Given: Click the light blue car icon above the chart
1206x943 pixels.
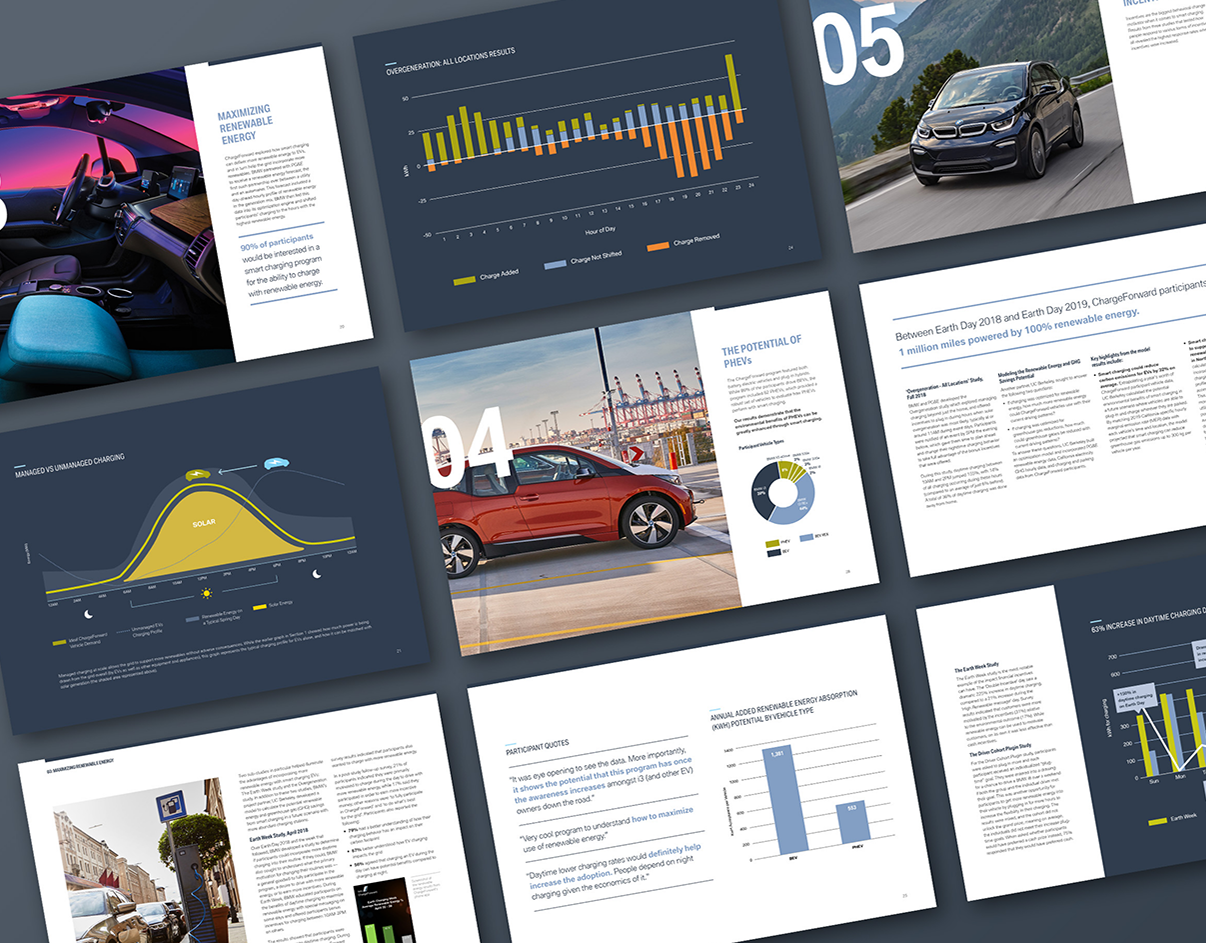Looking at the screenshot, I should (275, 463).
